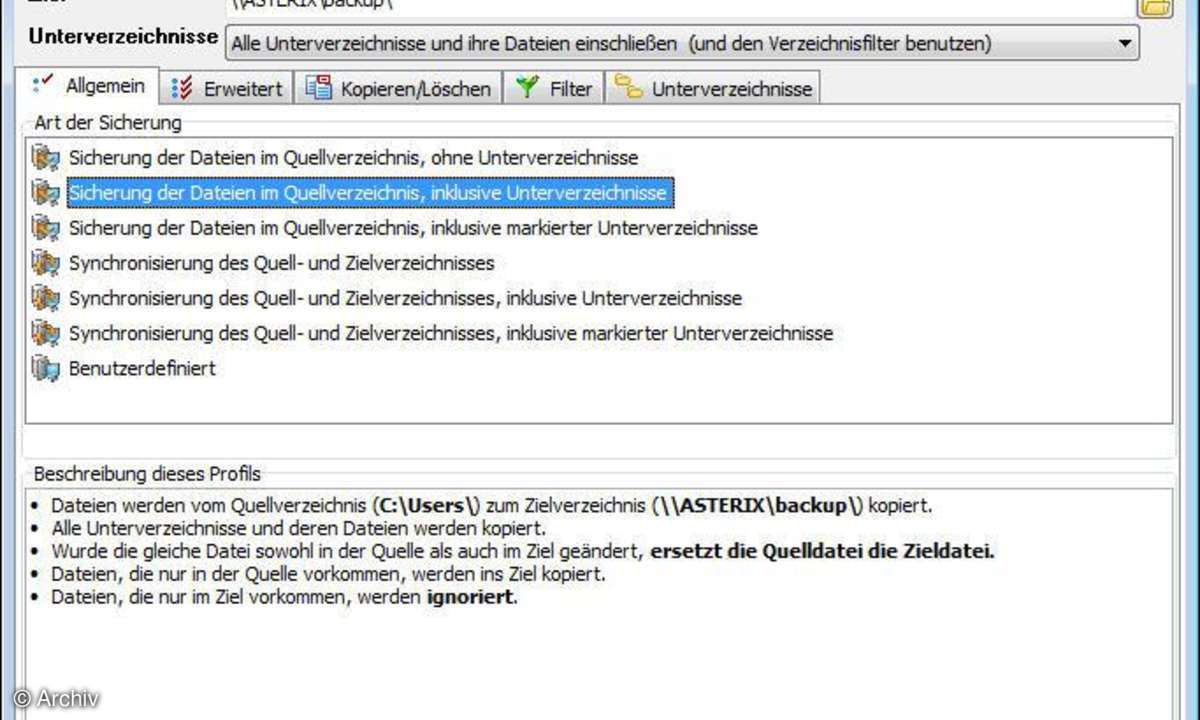Select 'Sicherung ... ohne Unterverzeichnisse' option
The image size is (1200, 720).
pyautogui.click(x=353, y=157)
